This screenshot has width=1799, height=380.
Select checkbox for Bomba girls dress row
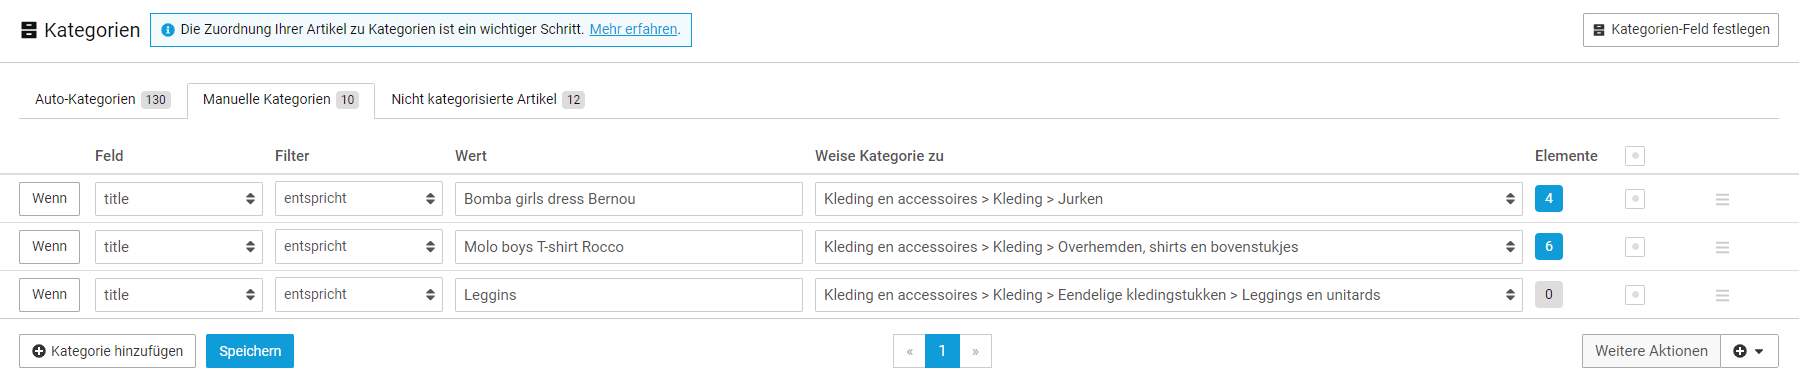[x=1635, y=199]
